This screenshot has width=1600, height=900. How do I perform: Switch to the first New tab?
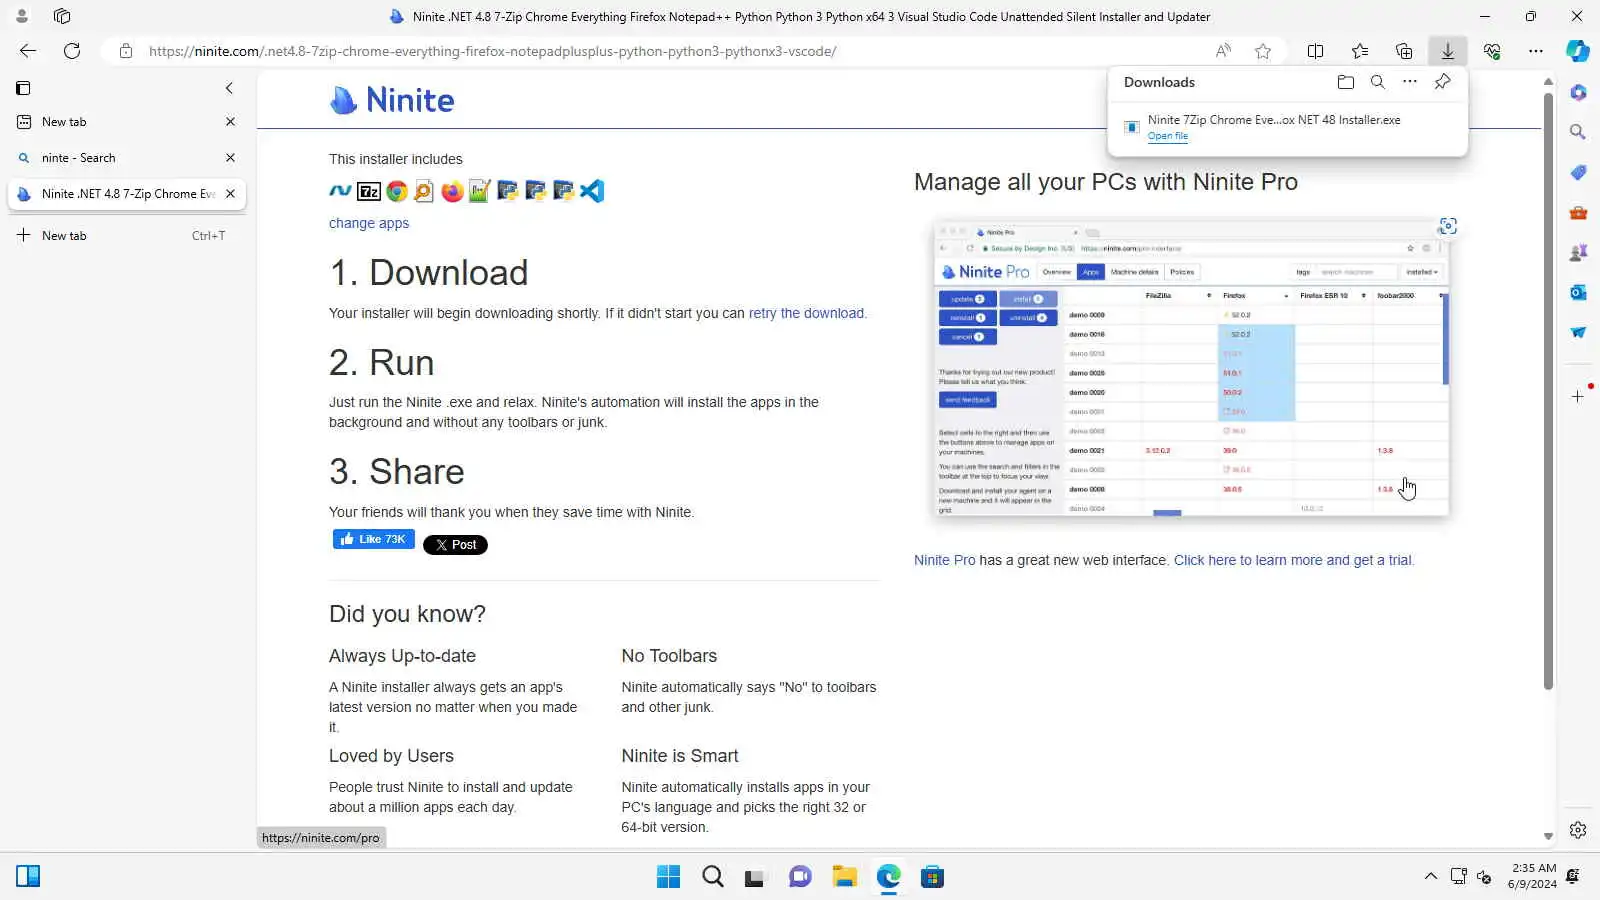click(127, 122)
